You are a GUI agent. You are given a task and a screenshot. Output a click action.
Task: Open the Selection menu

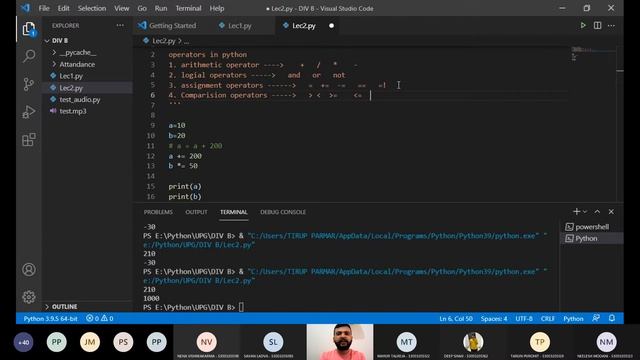click(92, 8)
